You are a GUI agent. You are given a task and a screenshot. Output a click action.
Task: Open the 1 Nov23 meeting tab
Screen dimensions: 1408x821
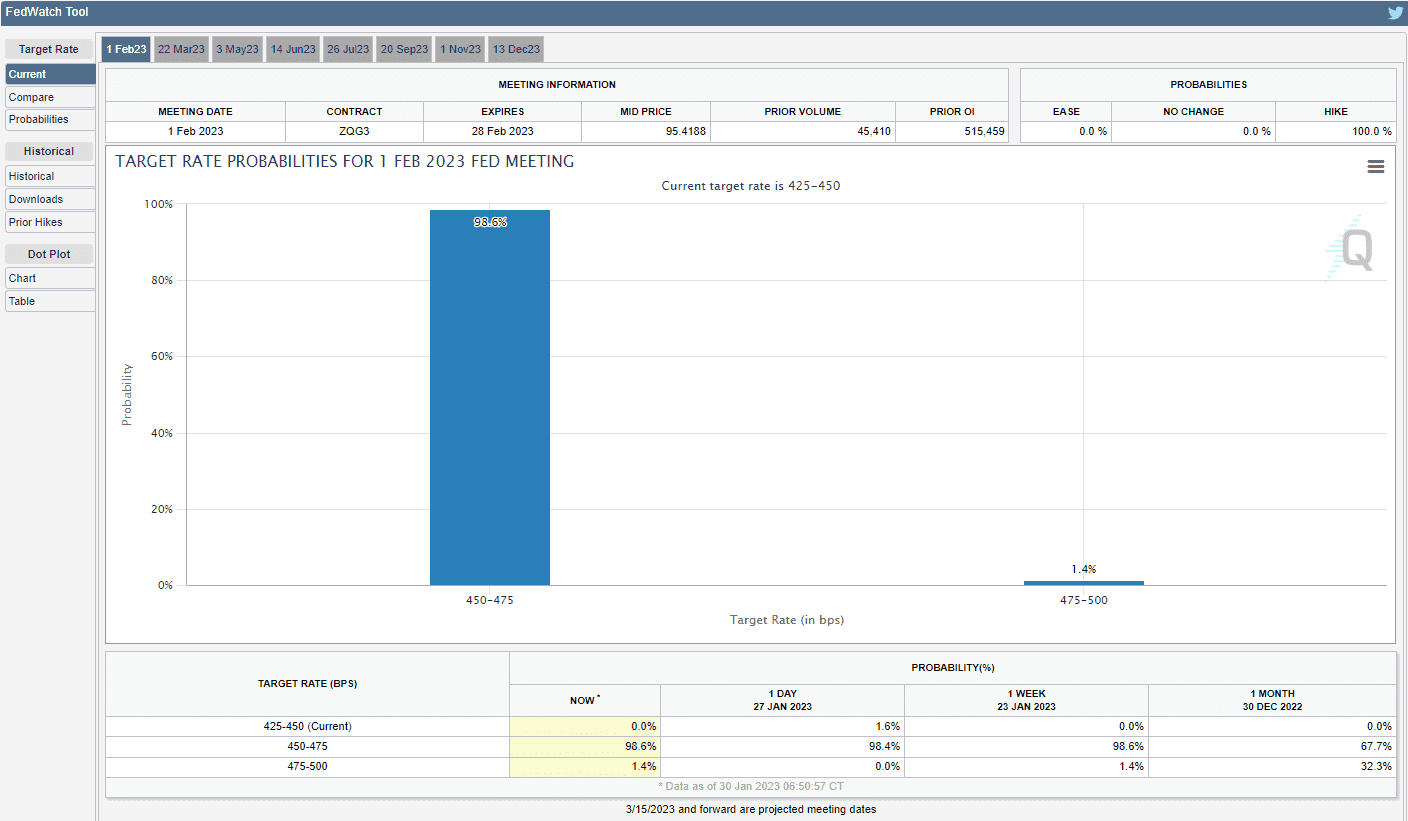click(x=460, y=49)
